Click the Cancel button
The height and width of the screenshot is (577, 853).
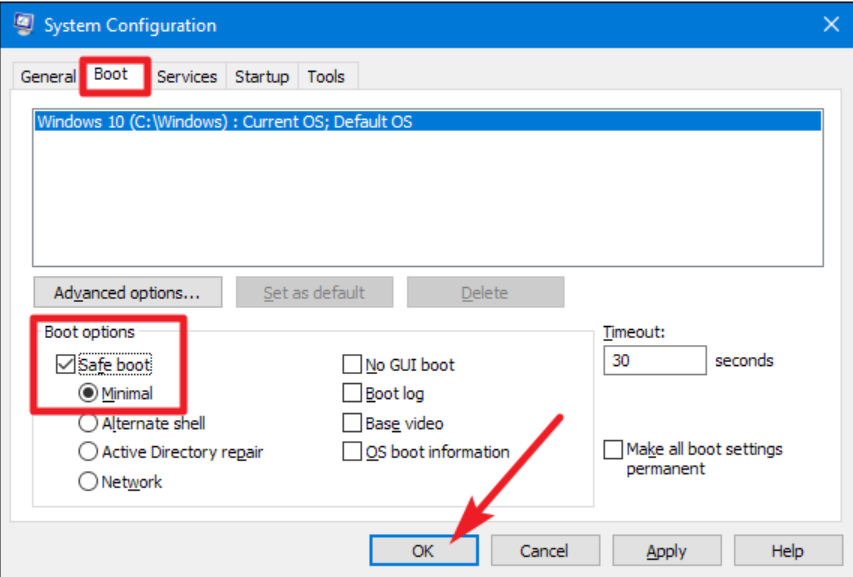545,551
